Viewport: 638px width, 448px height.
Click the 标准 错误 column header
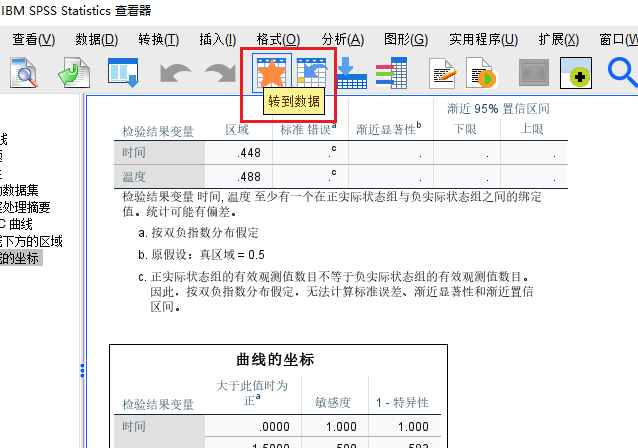coord(308,129)
